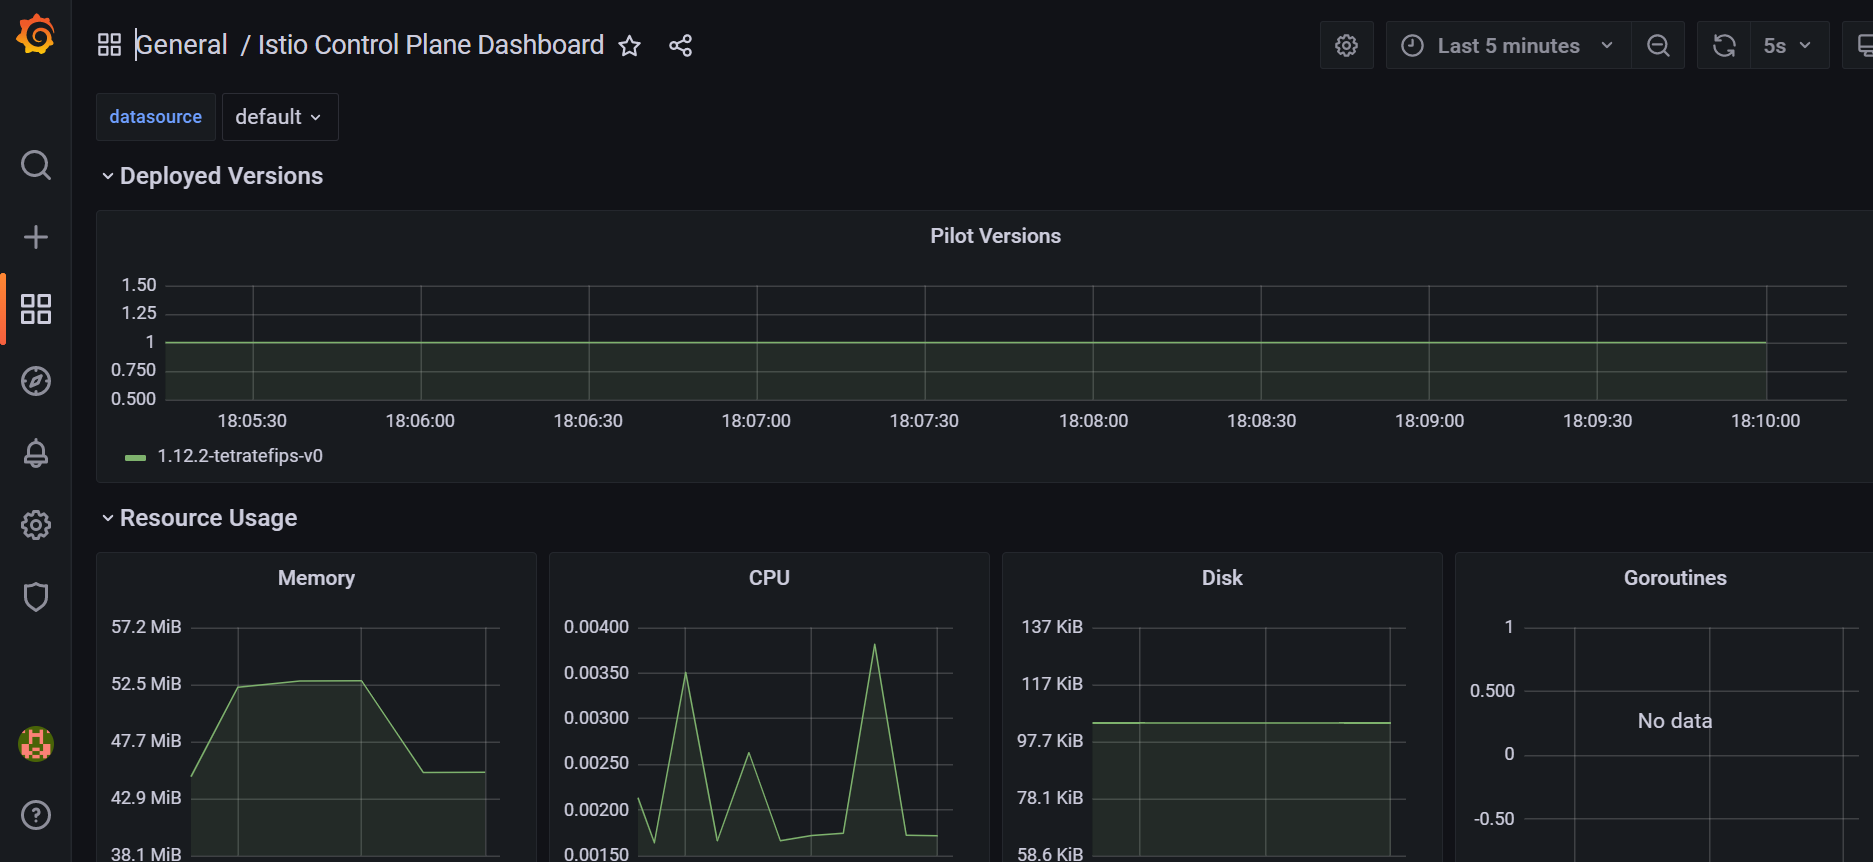Open the Server Admin shield icon
This screenshot has width=1873, height=862.
pos(36,597)
